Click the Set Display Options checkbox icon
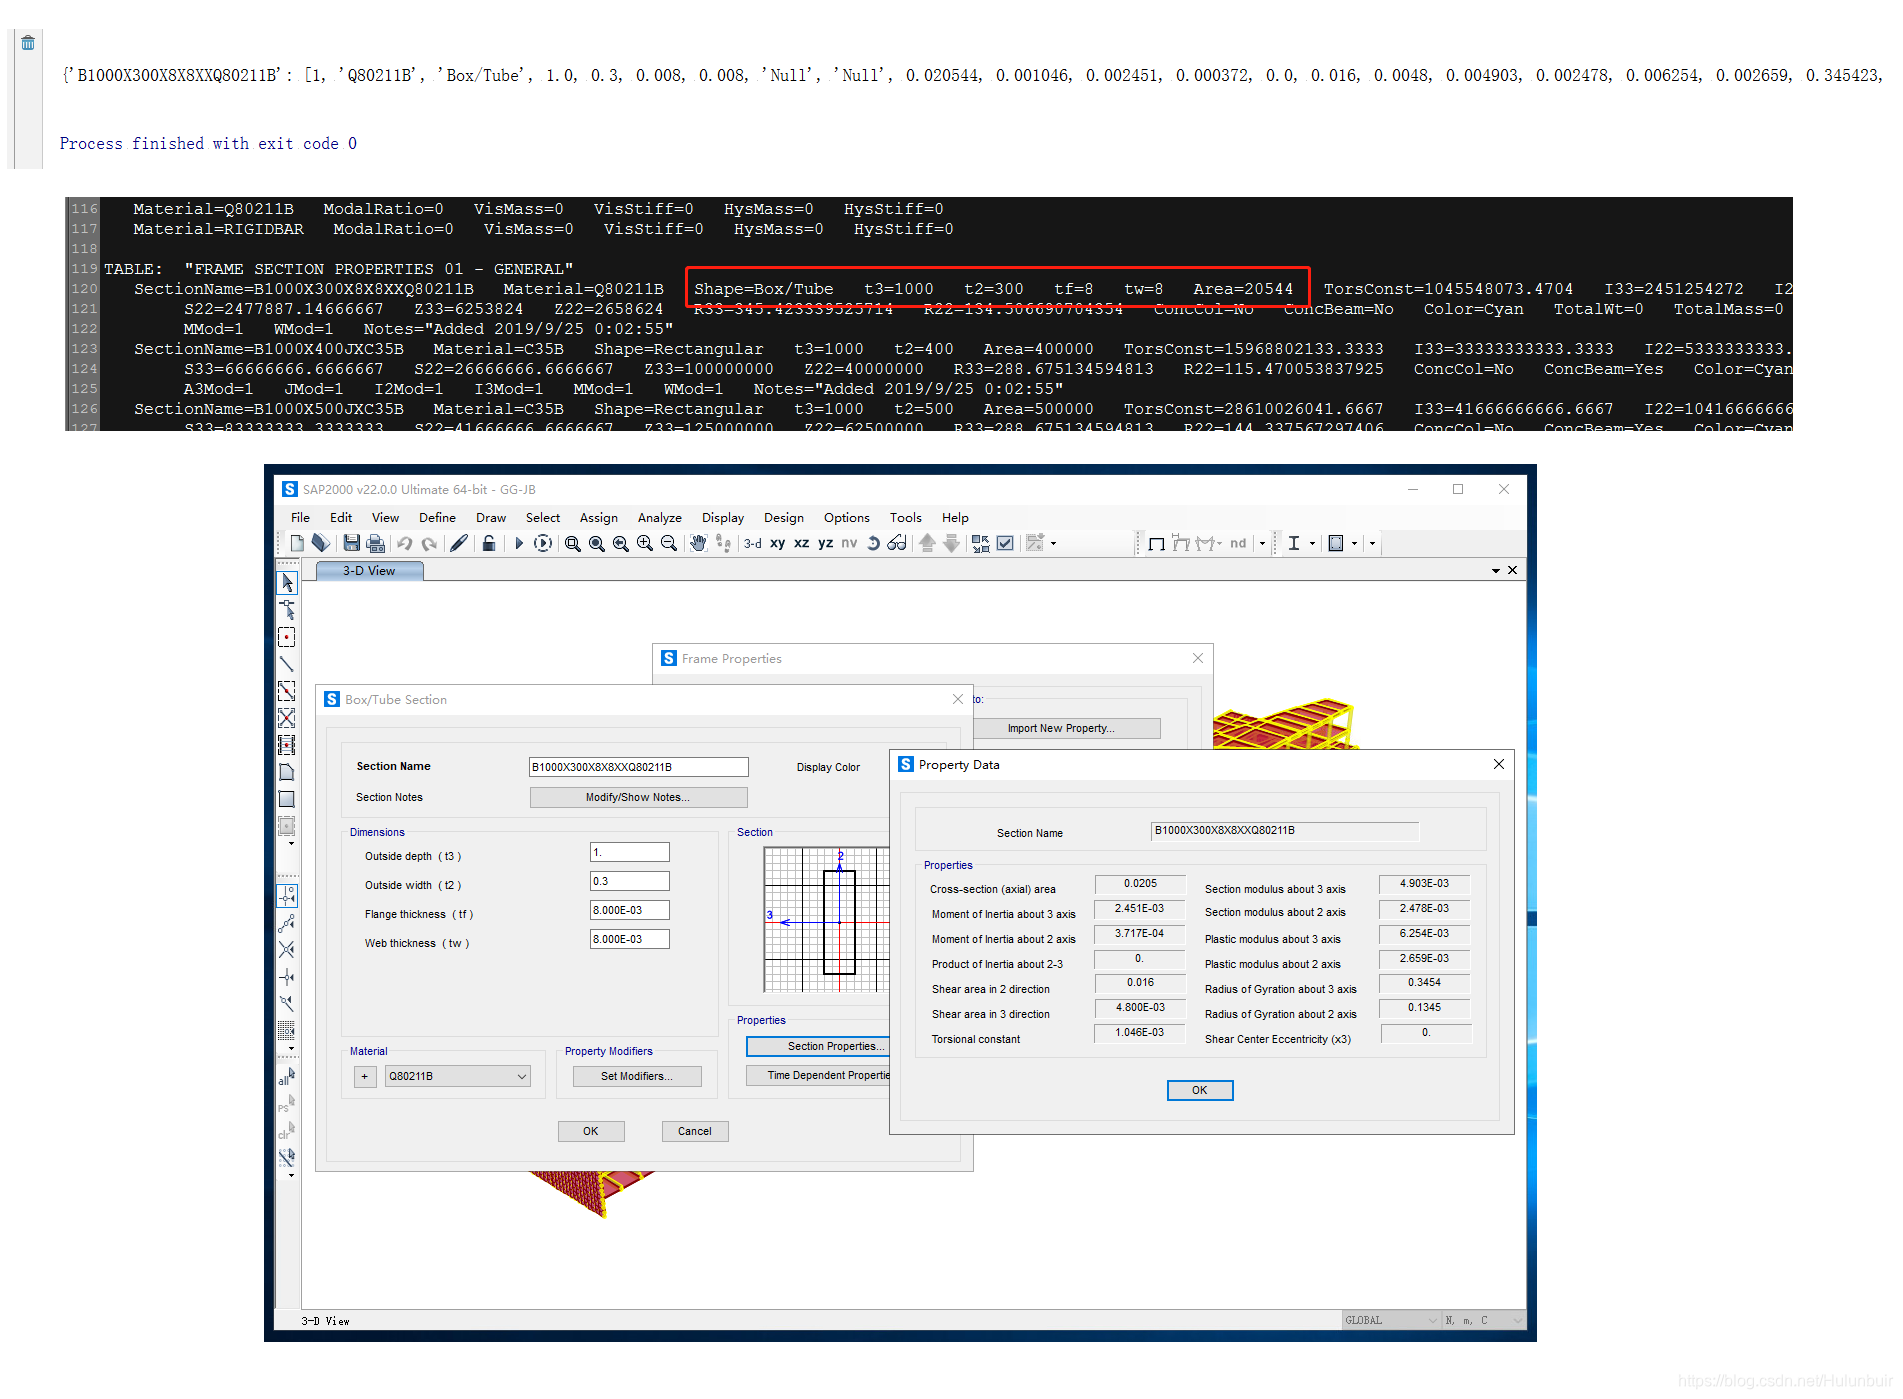1903x1399 pixels. (1005, 543)
